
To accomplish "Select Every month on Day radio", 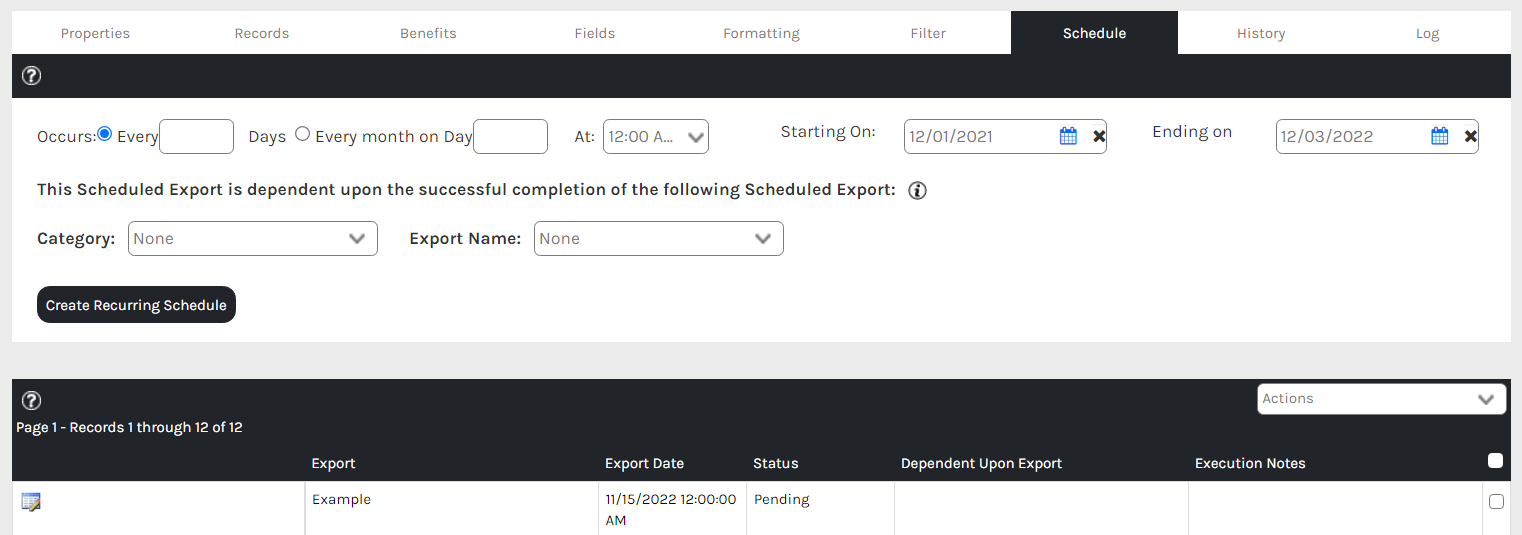I will 303,135.
